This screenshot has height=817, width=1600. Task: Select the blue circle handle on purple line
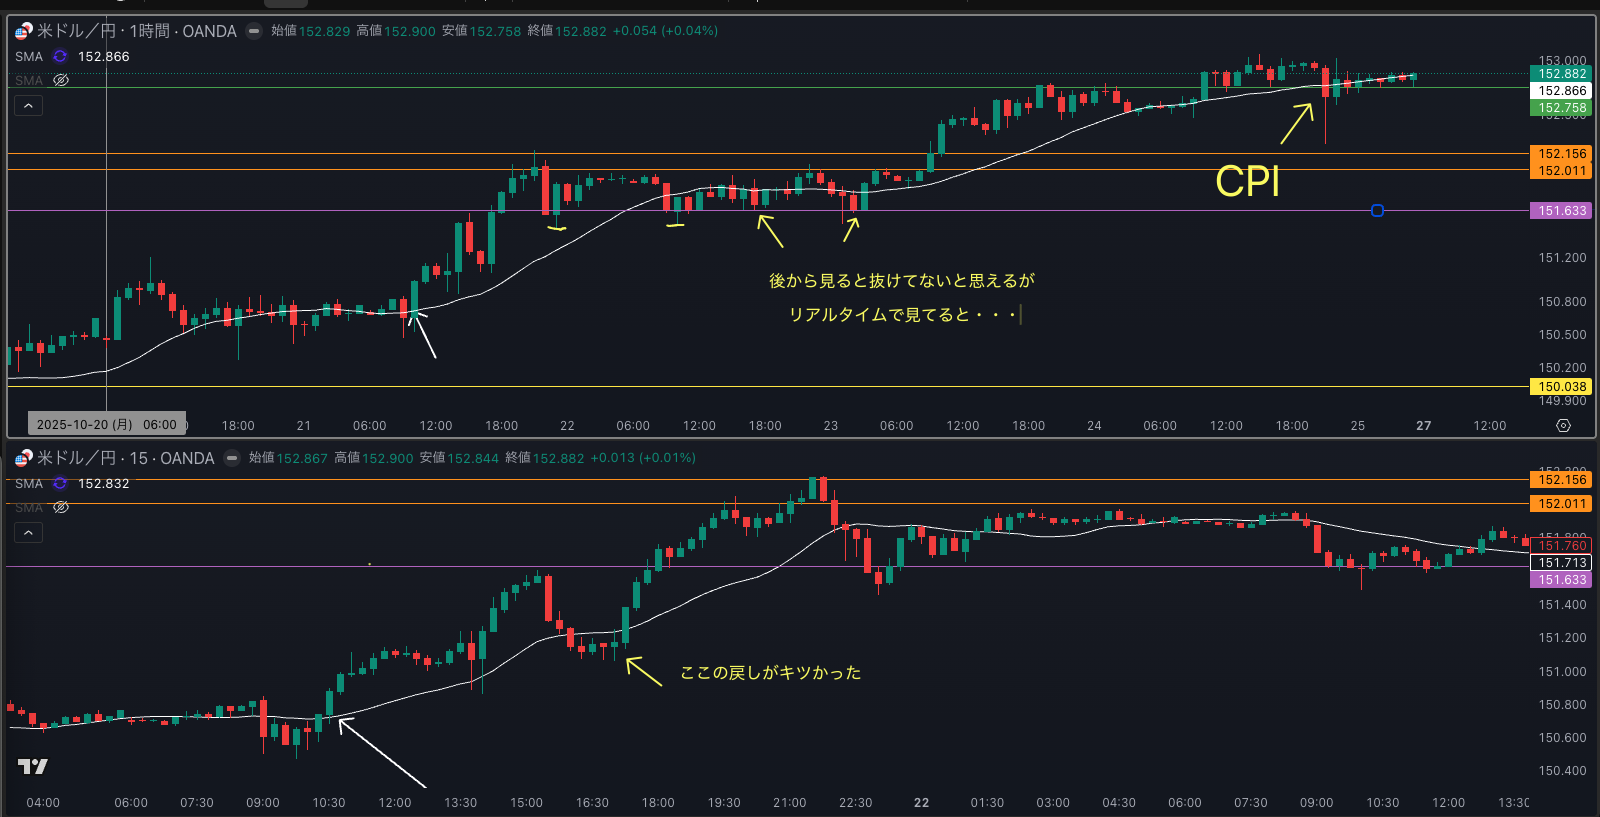(1377, 211)
